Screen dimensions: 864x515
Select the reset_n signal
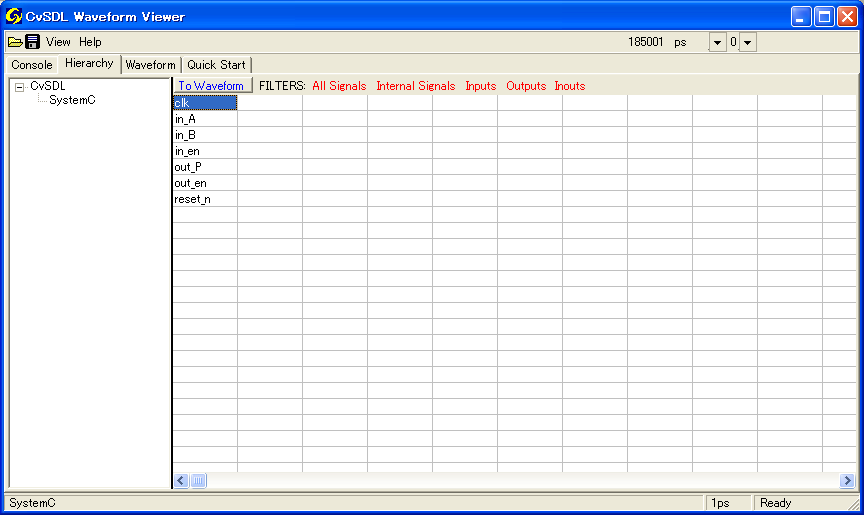pos(205,199)
